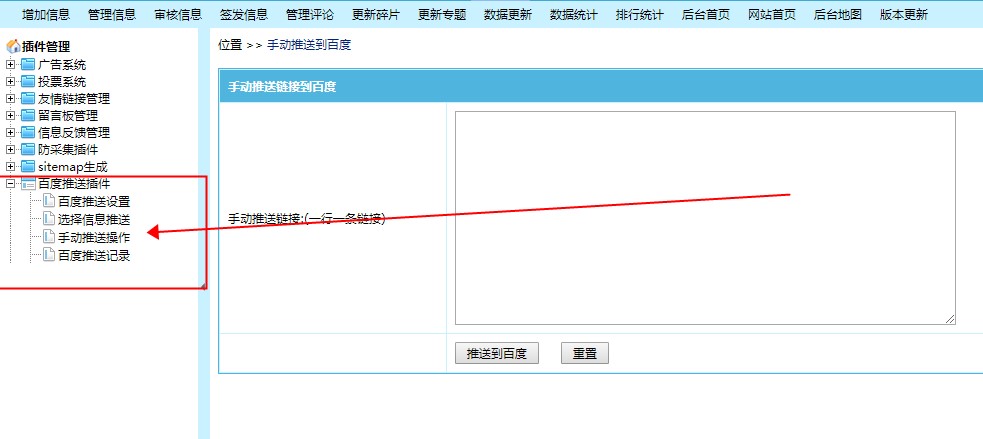Select the 投票系统 tree label

62,82
